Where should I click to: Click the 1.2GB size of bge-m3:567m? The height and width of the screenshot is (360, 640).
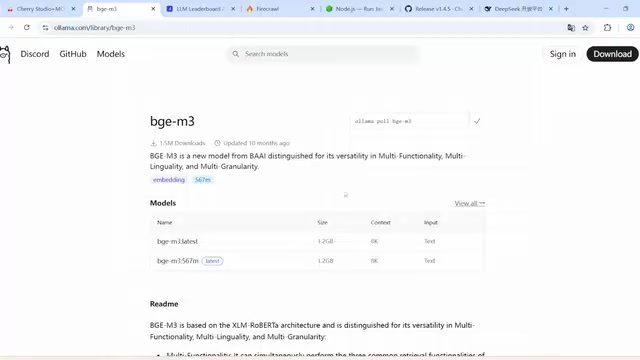click(x=325, y=261)
